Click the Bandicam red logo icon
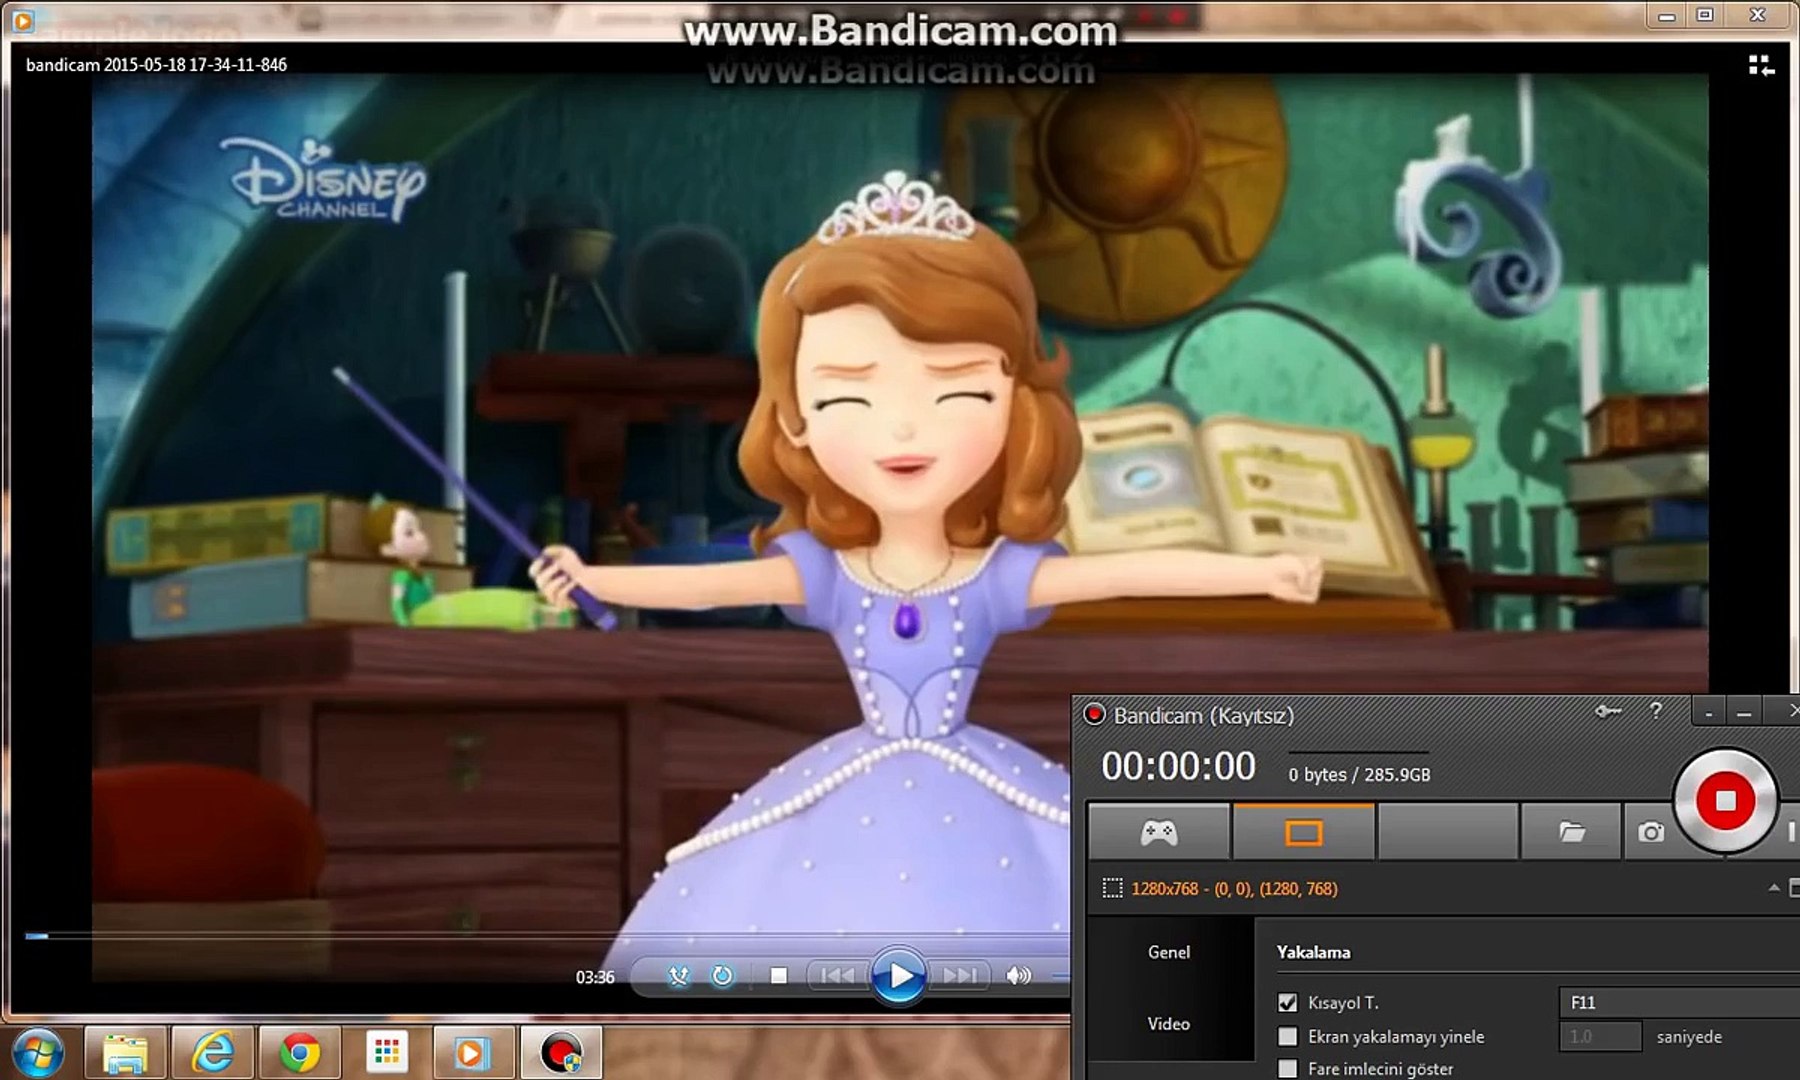Viewport: 1800px width, 1080px height. (x=1094, y=714)
